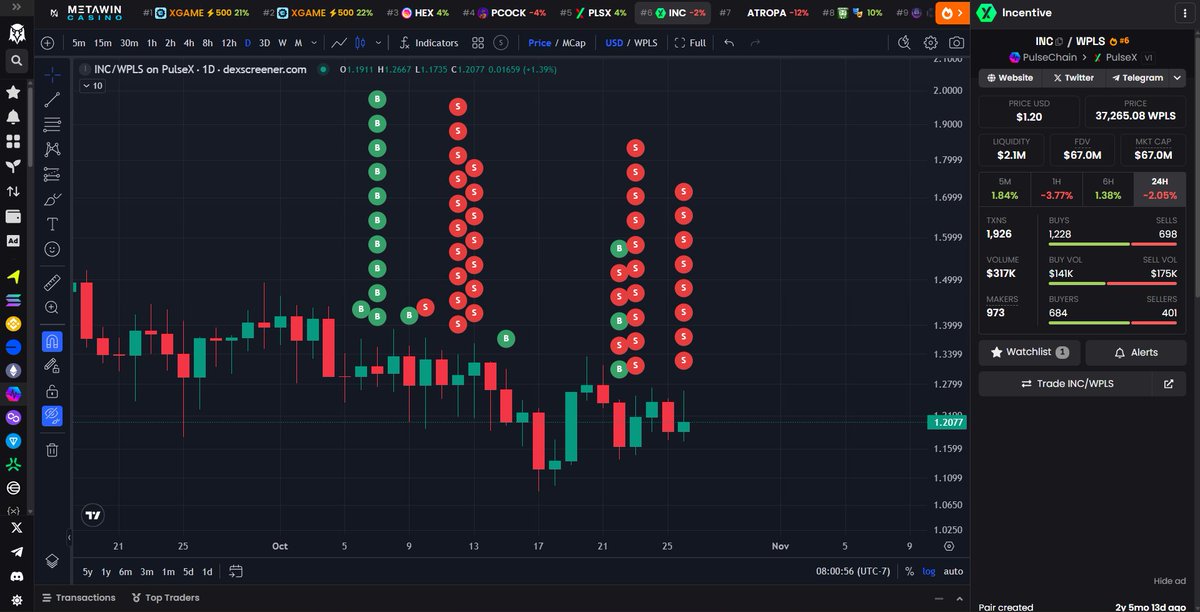Select the pattern drawing tool
This screenshot has width=1200, height=612.
[x=52, y=149]
